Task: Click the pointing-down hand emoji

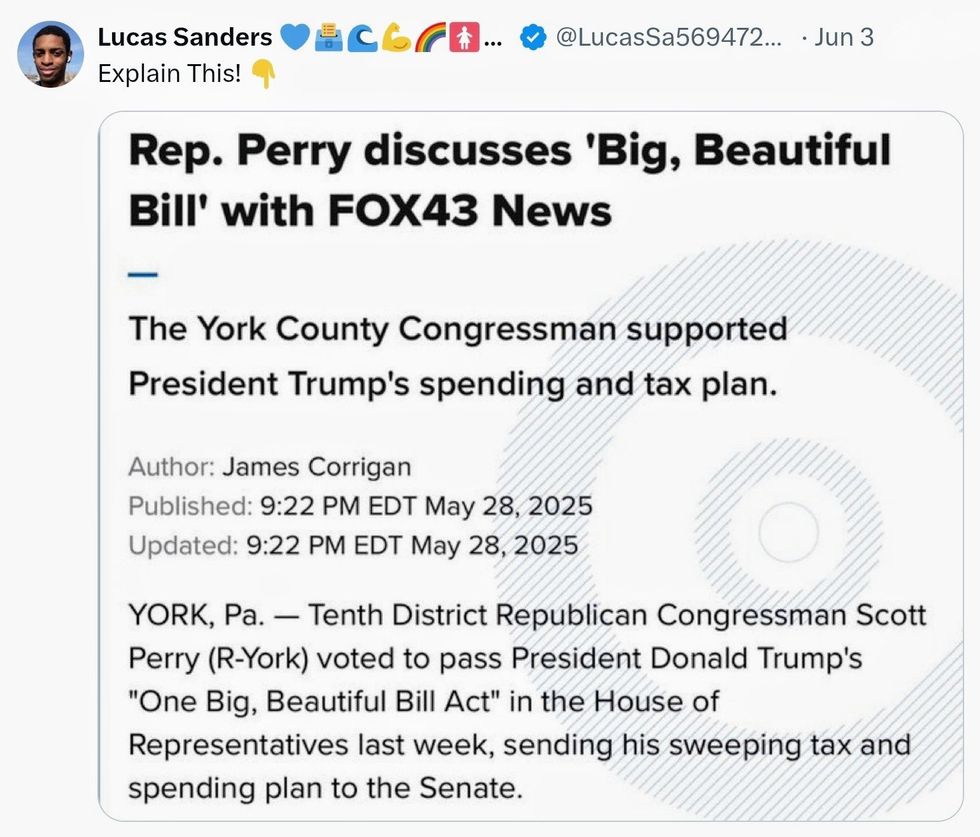Action: pyautogui.click(x=263, y=75)
